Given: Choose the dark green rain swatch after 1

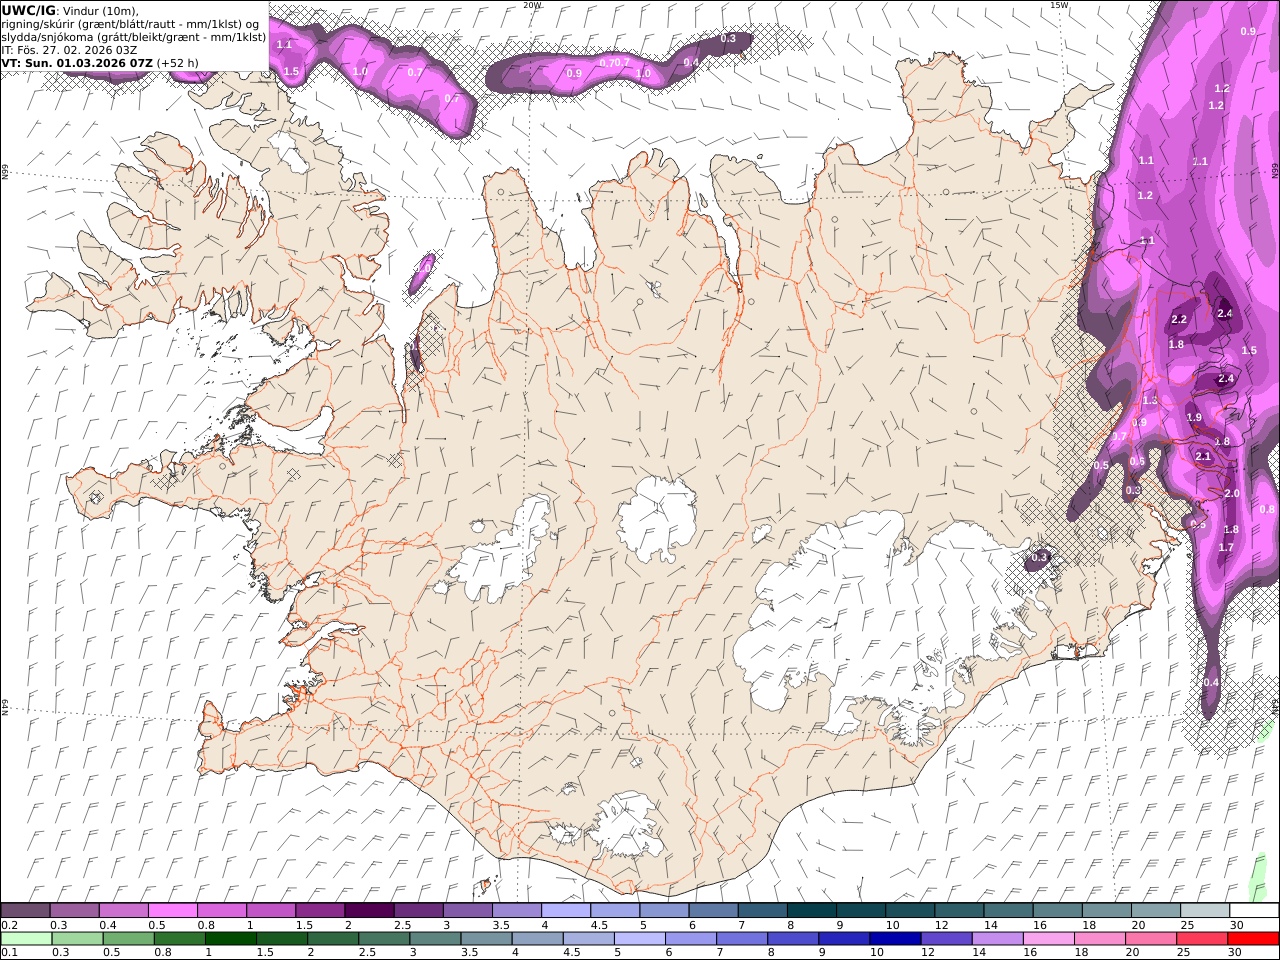Looking at the screenshot, I should coord(230,939).
